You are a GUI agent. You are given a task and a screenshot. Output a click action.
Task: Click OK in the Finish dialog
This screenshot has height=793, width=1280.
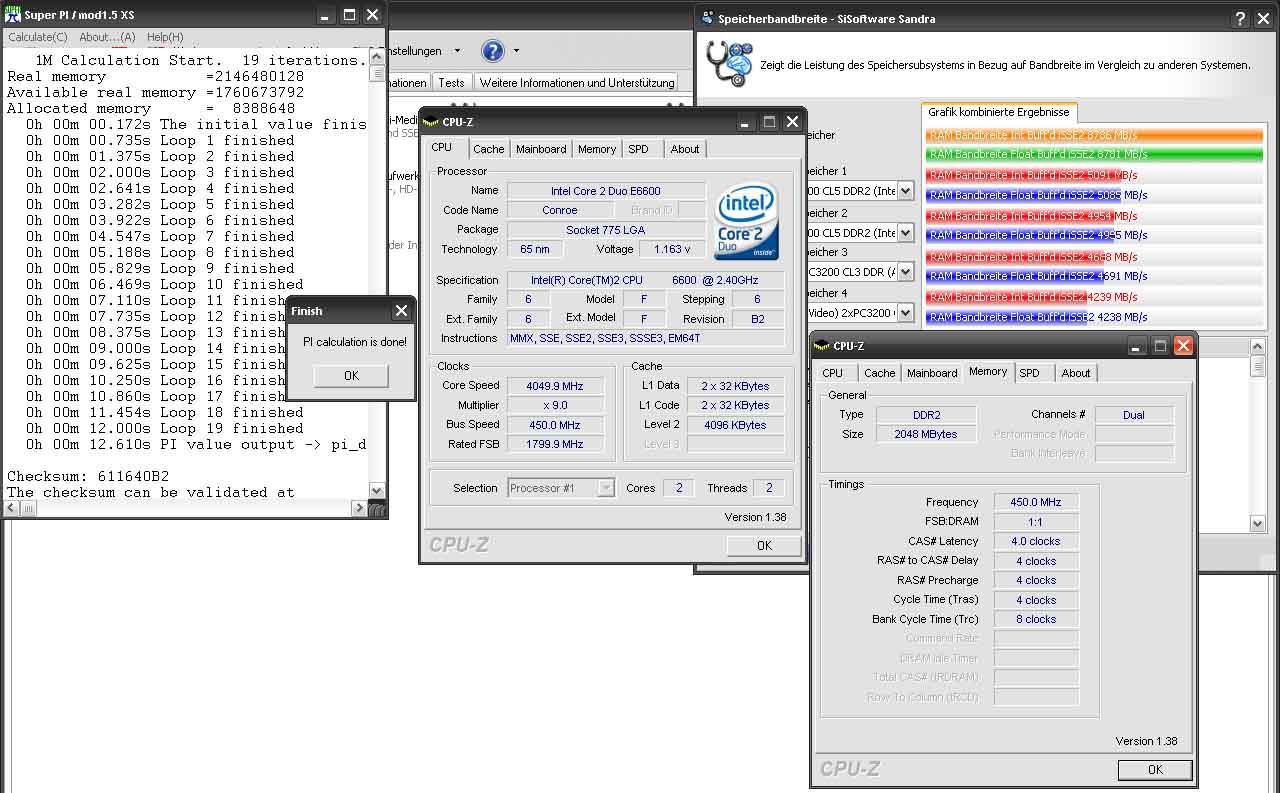tap(351, 376)
